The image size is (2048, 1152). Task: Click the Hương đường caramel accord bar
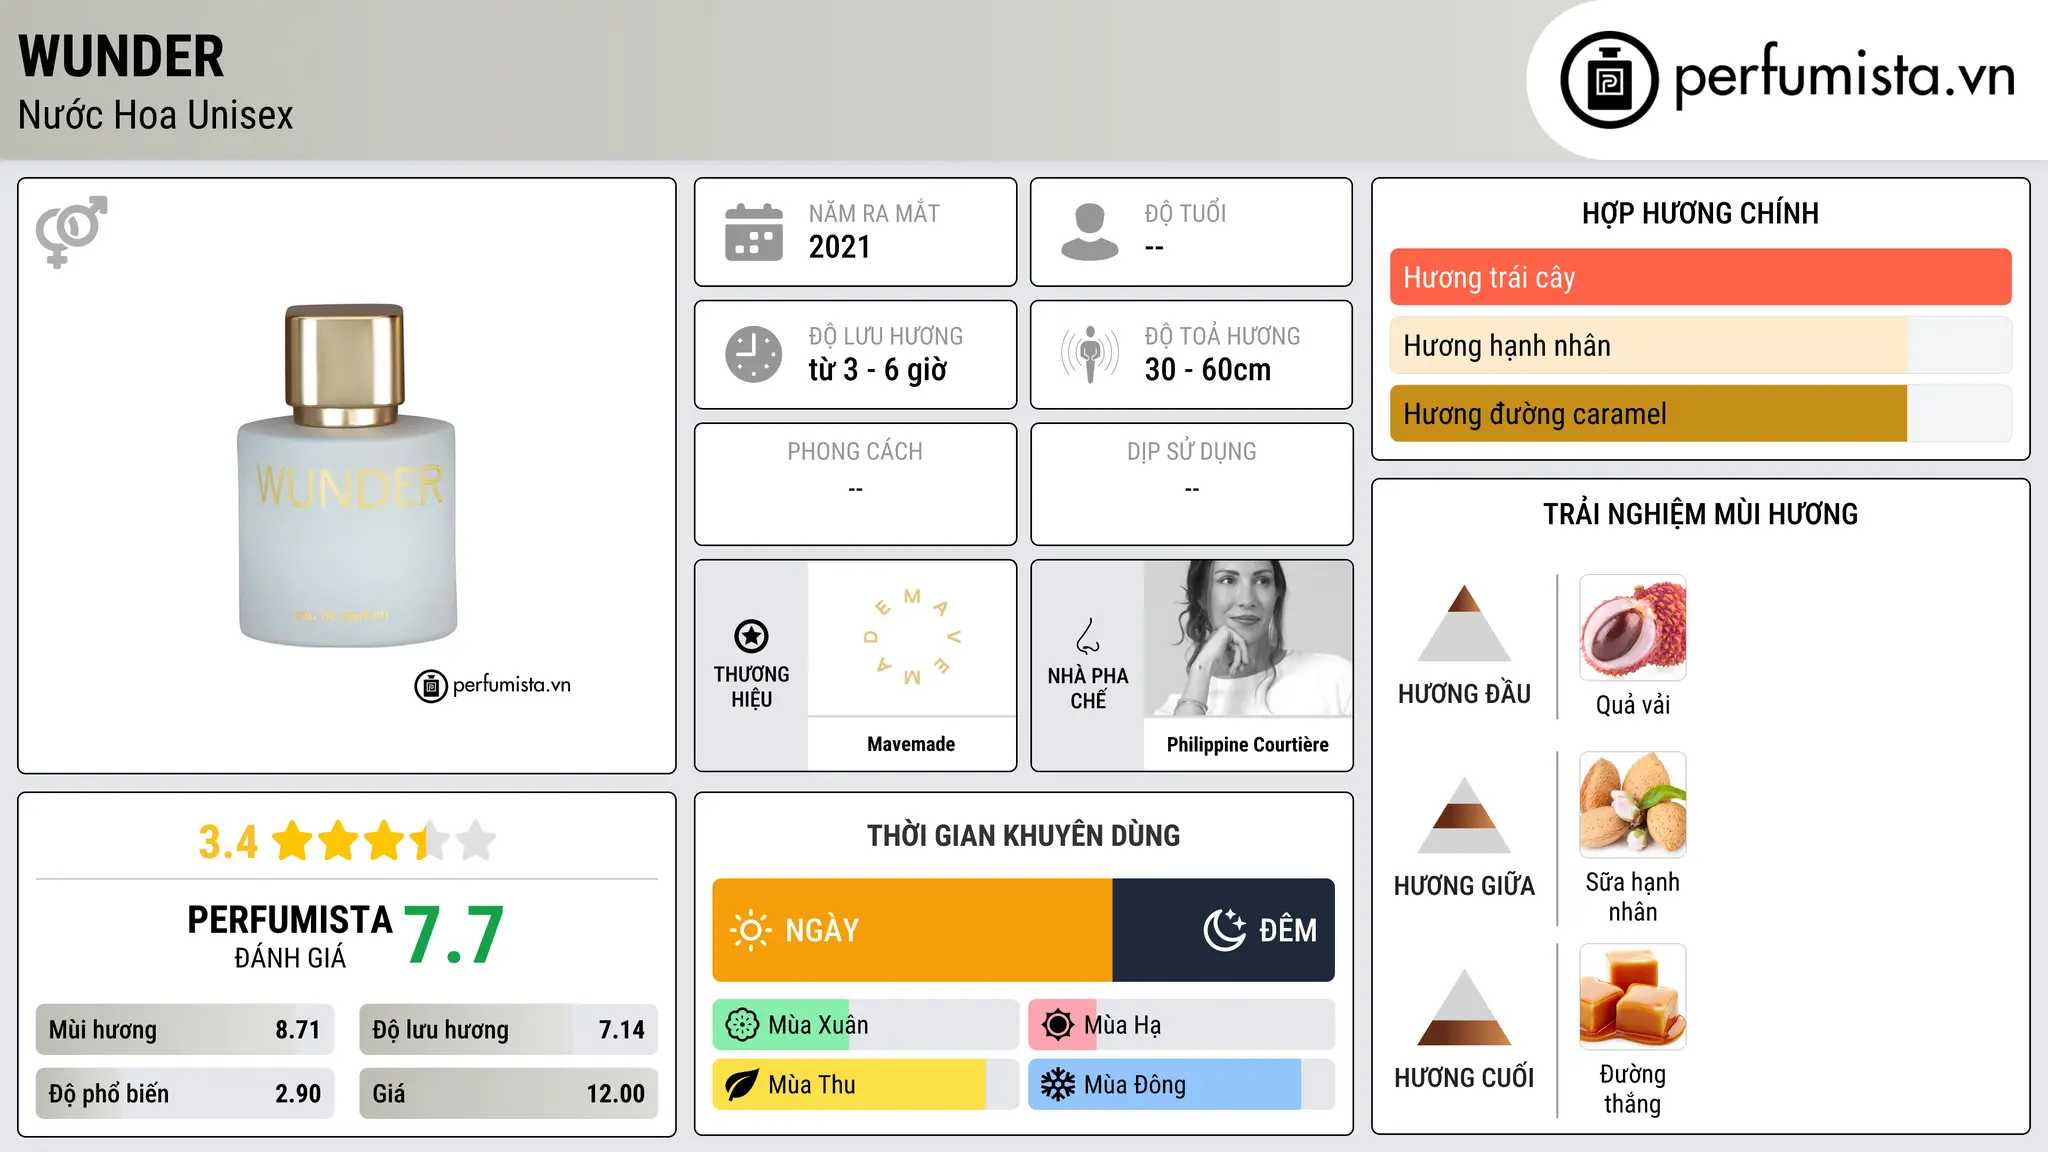tap(1701, 413)
